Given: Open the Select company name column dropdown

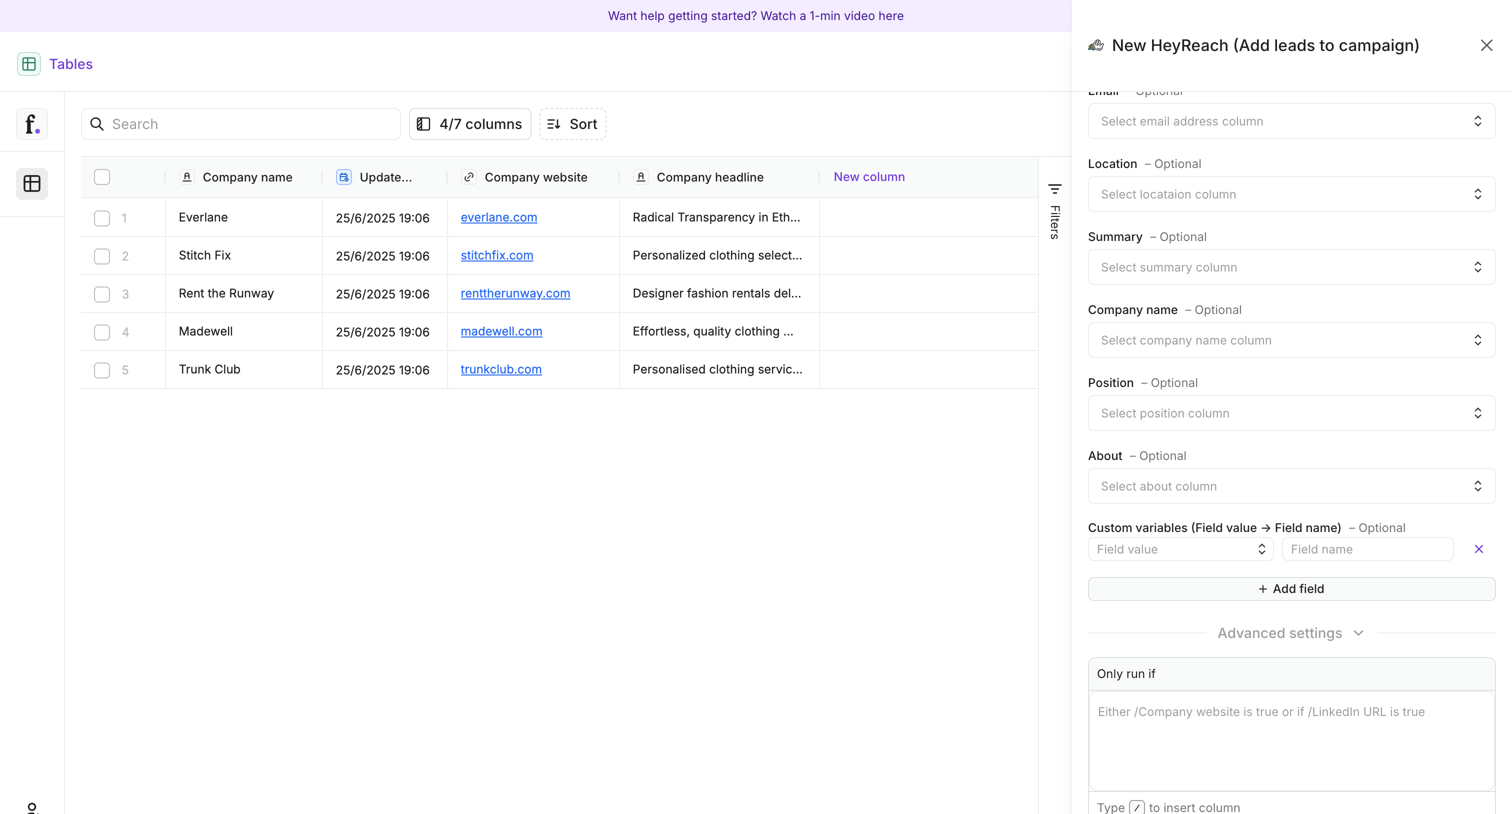Looking at the screenshot, I should click(x=1291, y=340).
